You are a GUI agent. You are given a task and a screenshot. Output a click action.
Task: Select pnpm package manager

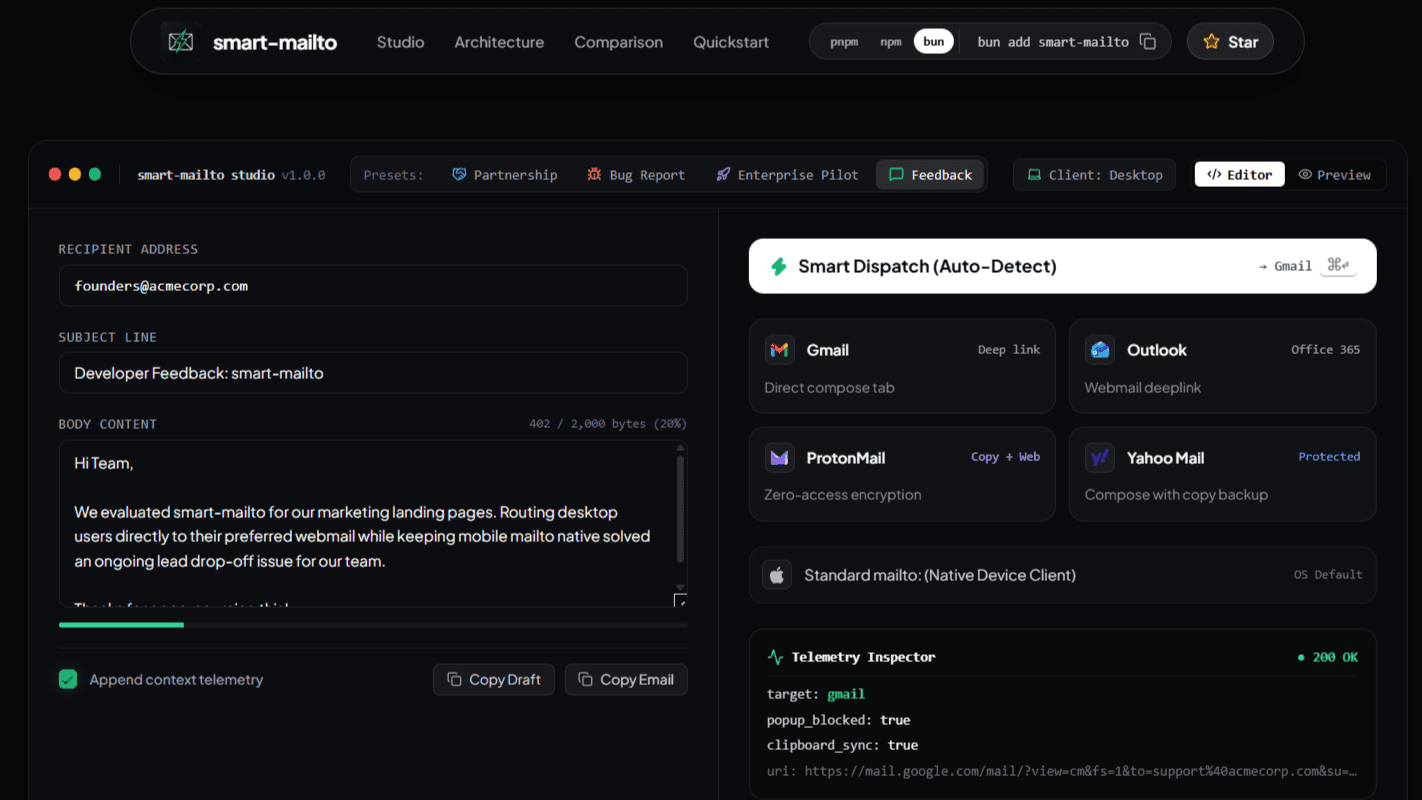pos(844,42)
